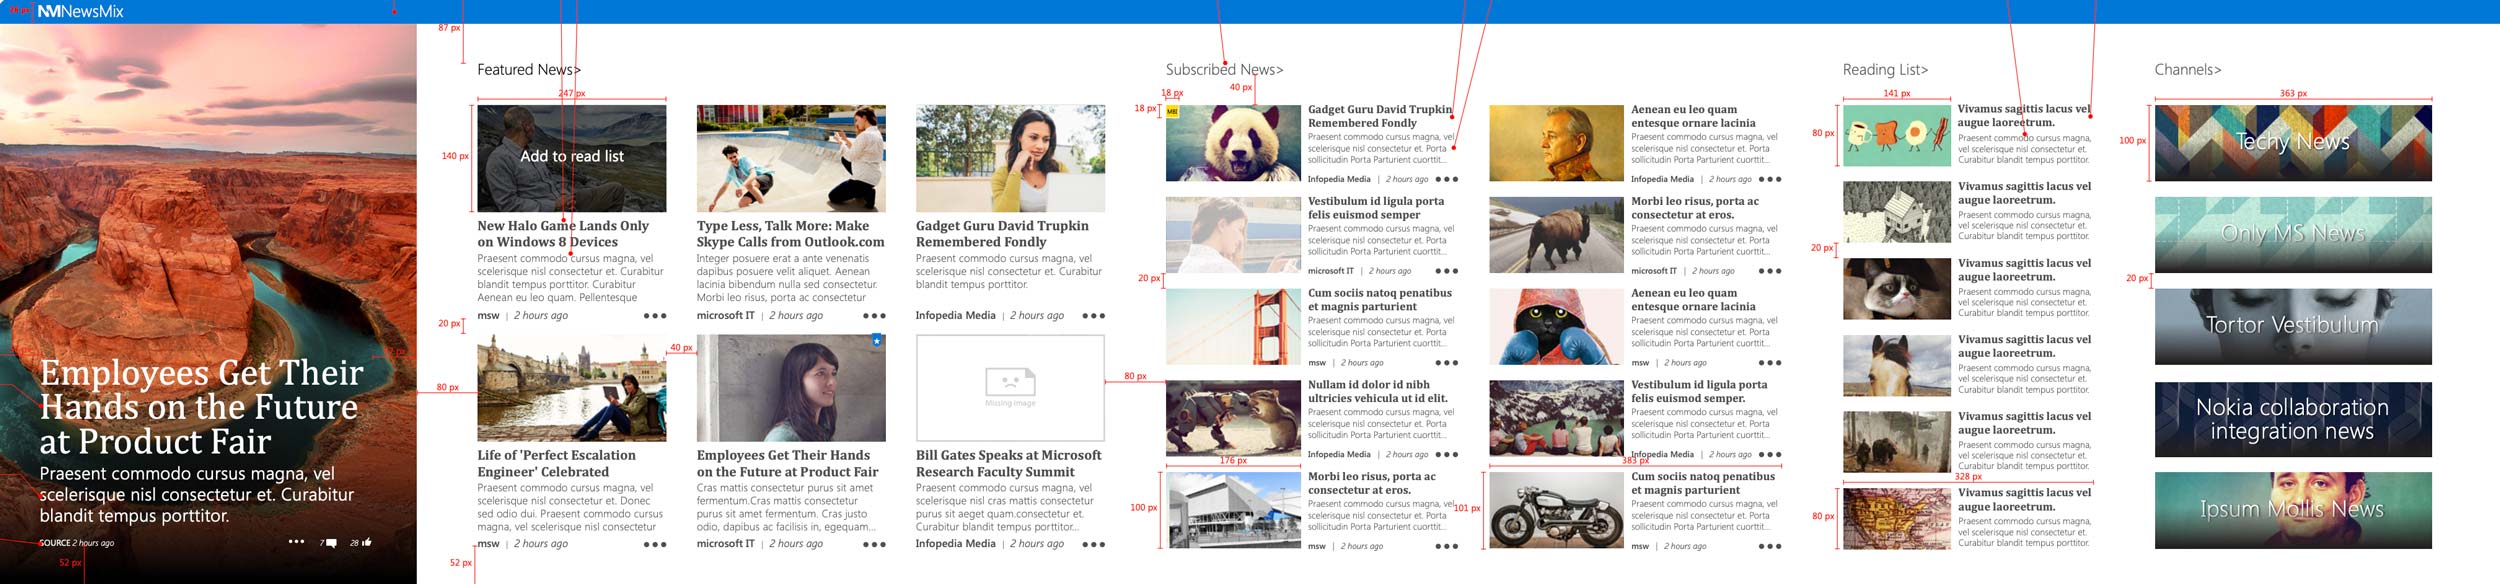Open ellipsis menu for Nullam id dolor story
This screenshot has width=2500, height=584.
tap(1447, 455)
